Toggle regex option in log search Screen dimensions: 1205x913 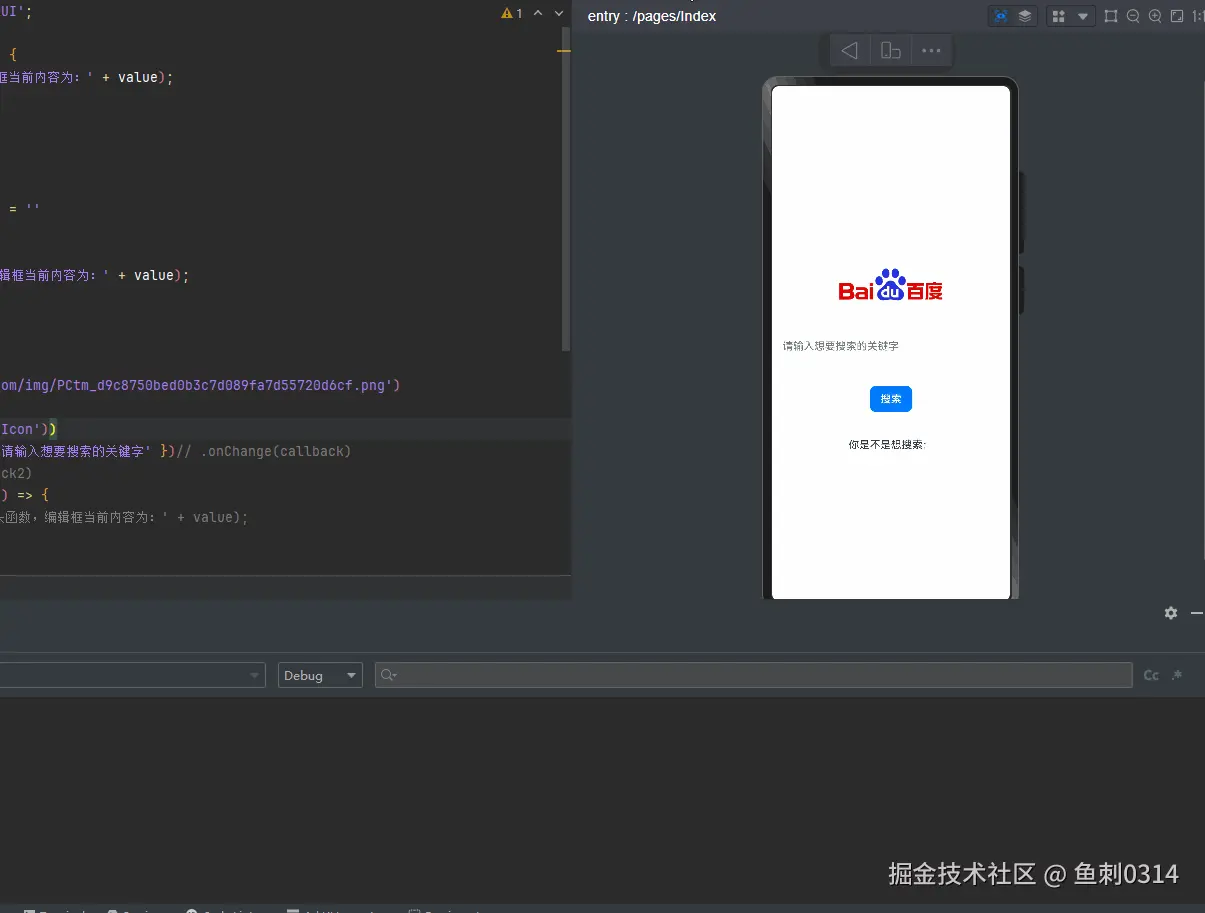[x=1177, y=676]
